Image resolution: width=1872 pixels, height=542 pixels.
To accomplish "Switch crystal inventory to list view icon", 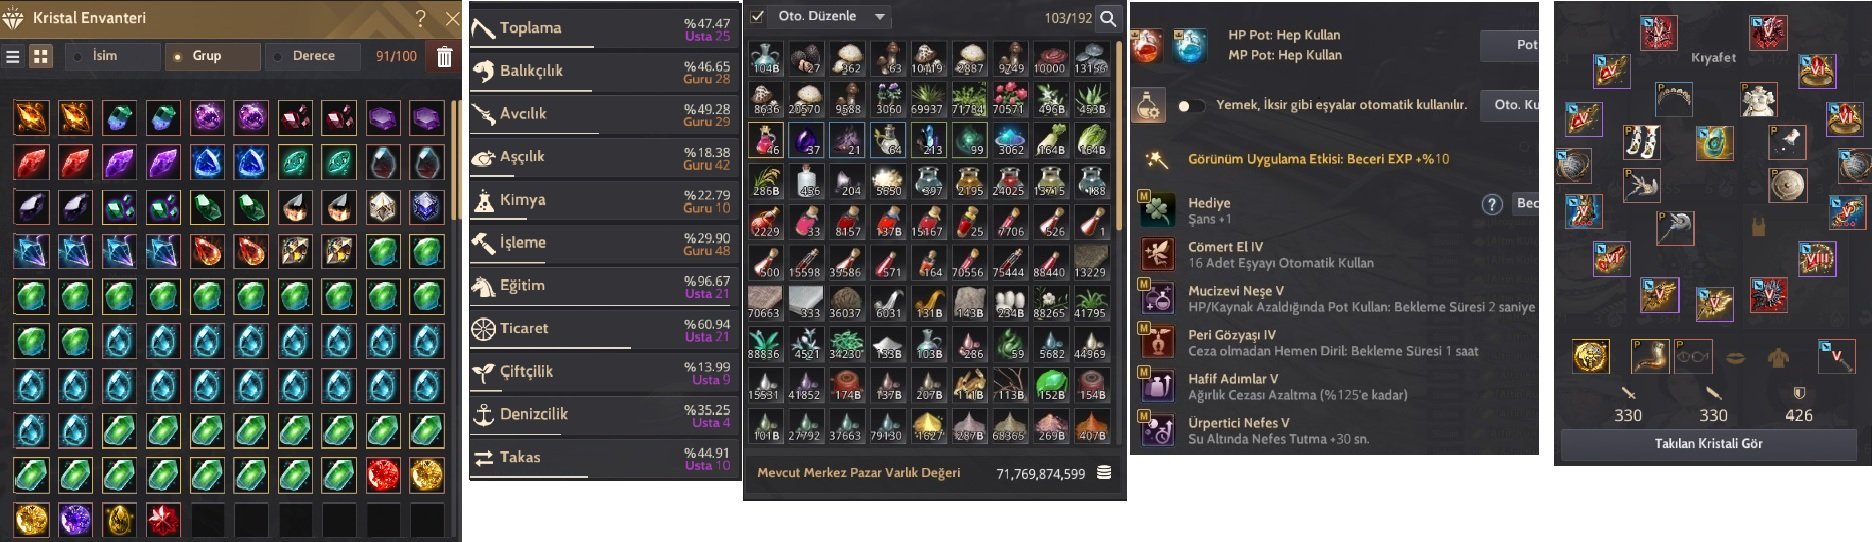I will (x=13, y=57).
